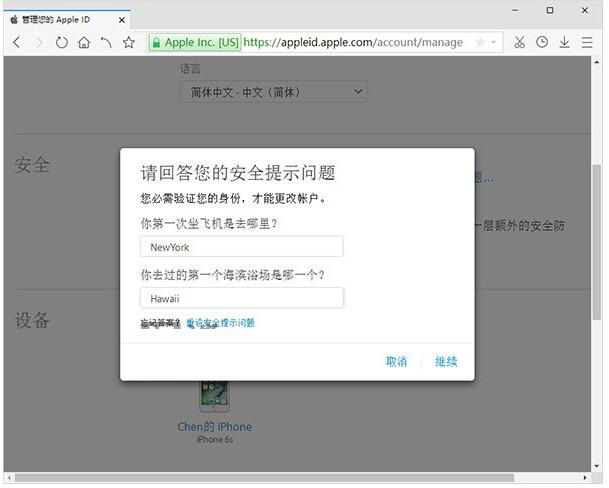Click the browser back arrow

point(17,42)
